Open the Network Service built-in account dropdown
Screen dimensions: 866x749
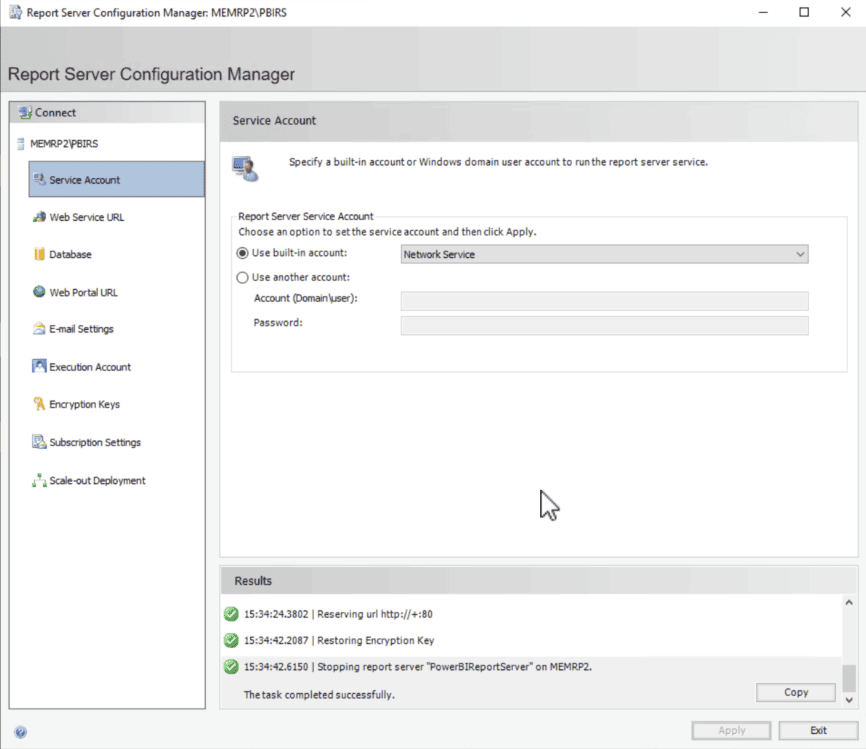(x=604, y=254)
